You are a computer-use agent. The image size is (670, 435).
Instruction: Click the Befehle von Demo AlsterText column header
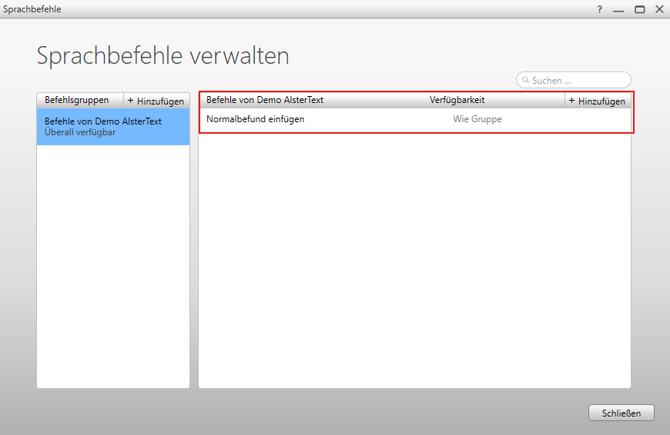click(x=265, y=100)
